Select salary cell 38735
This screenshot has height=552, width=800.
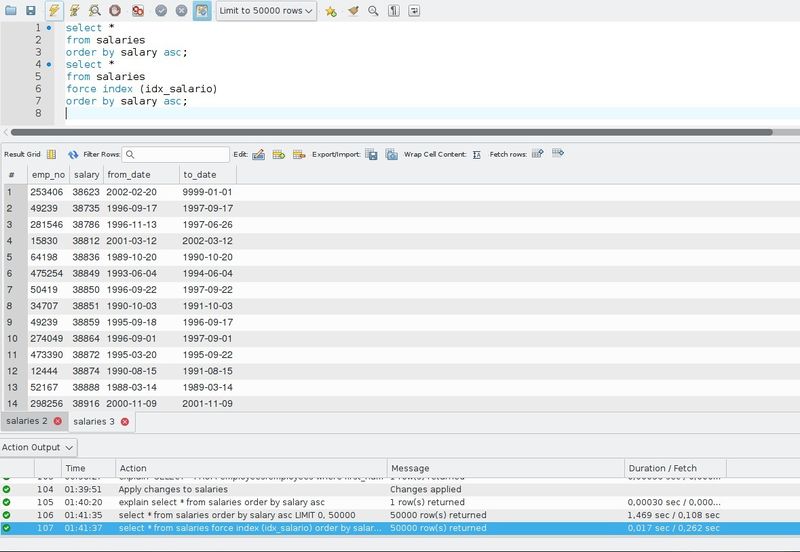[86, 208]
